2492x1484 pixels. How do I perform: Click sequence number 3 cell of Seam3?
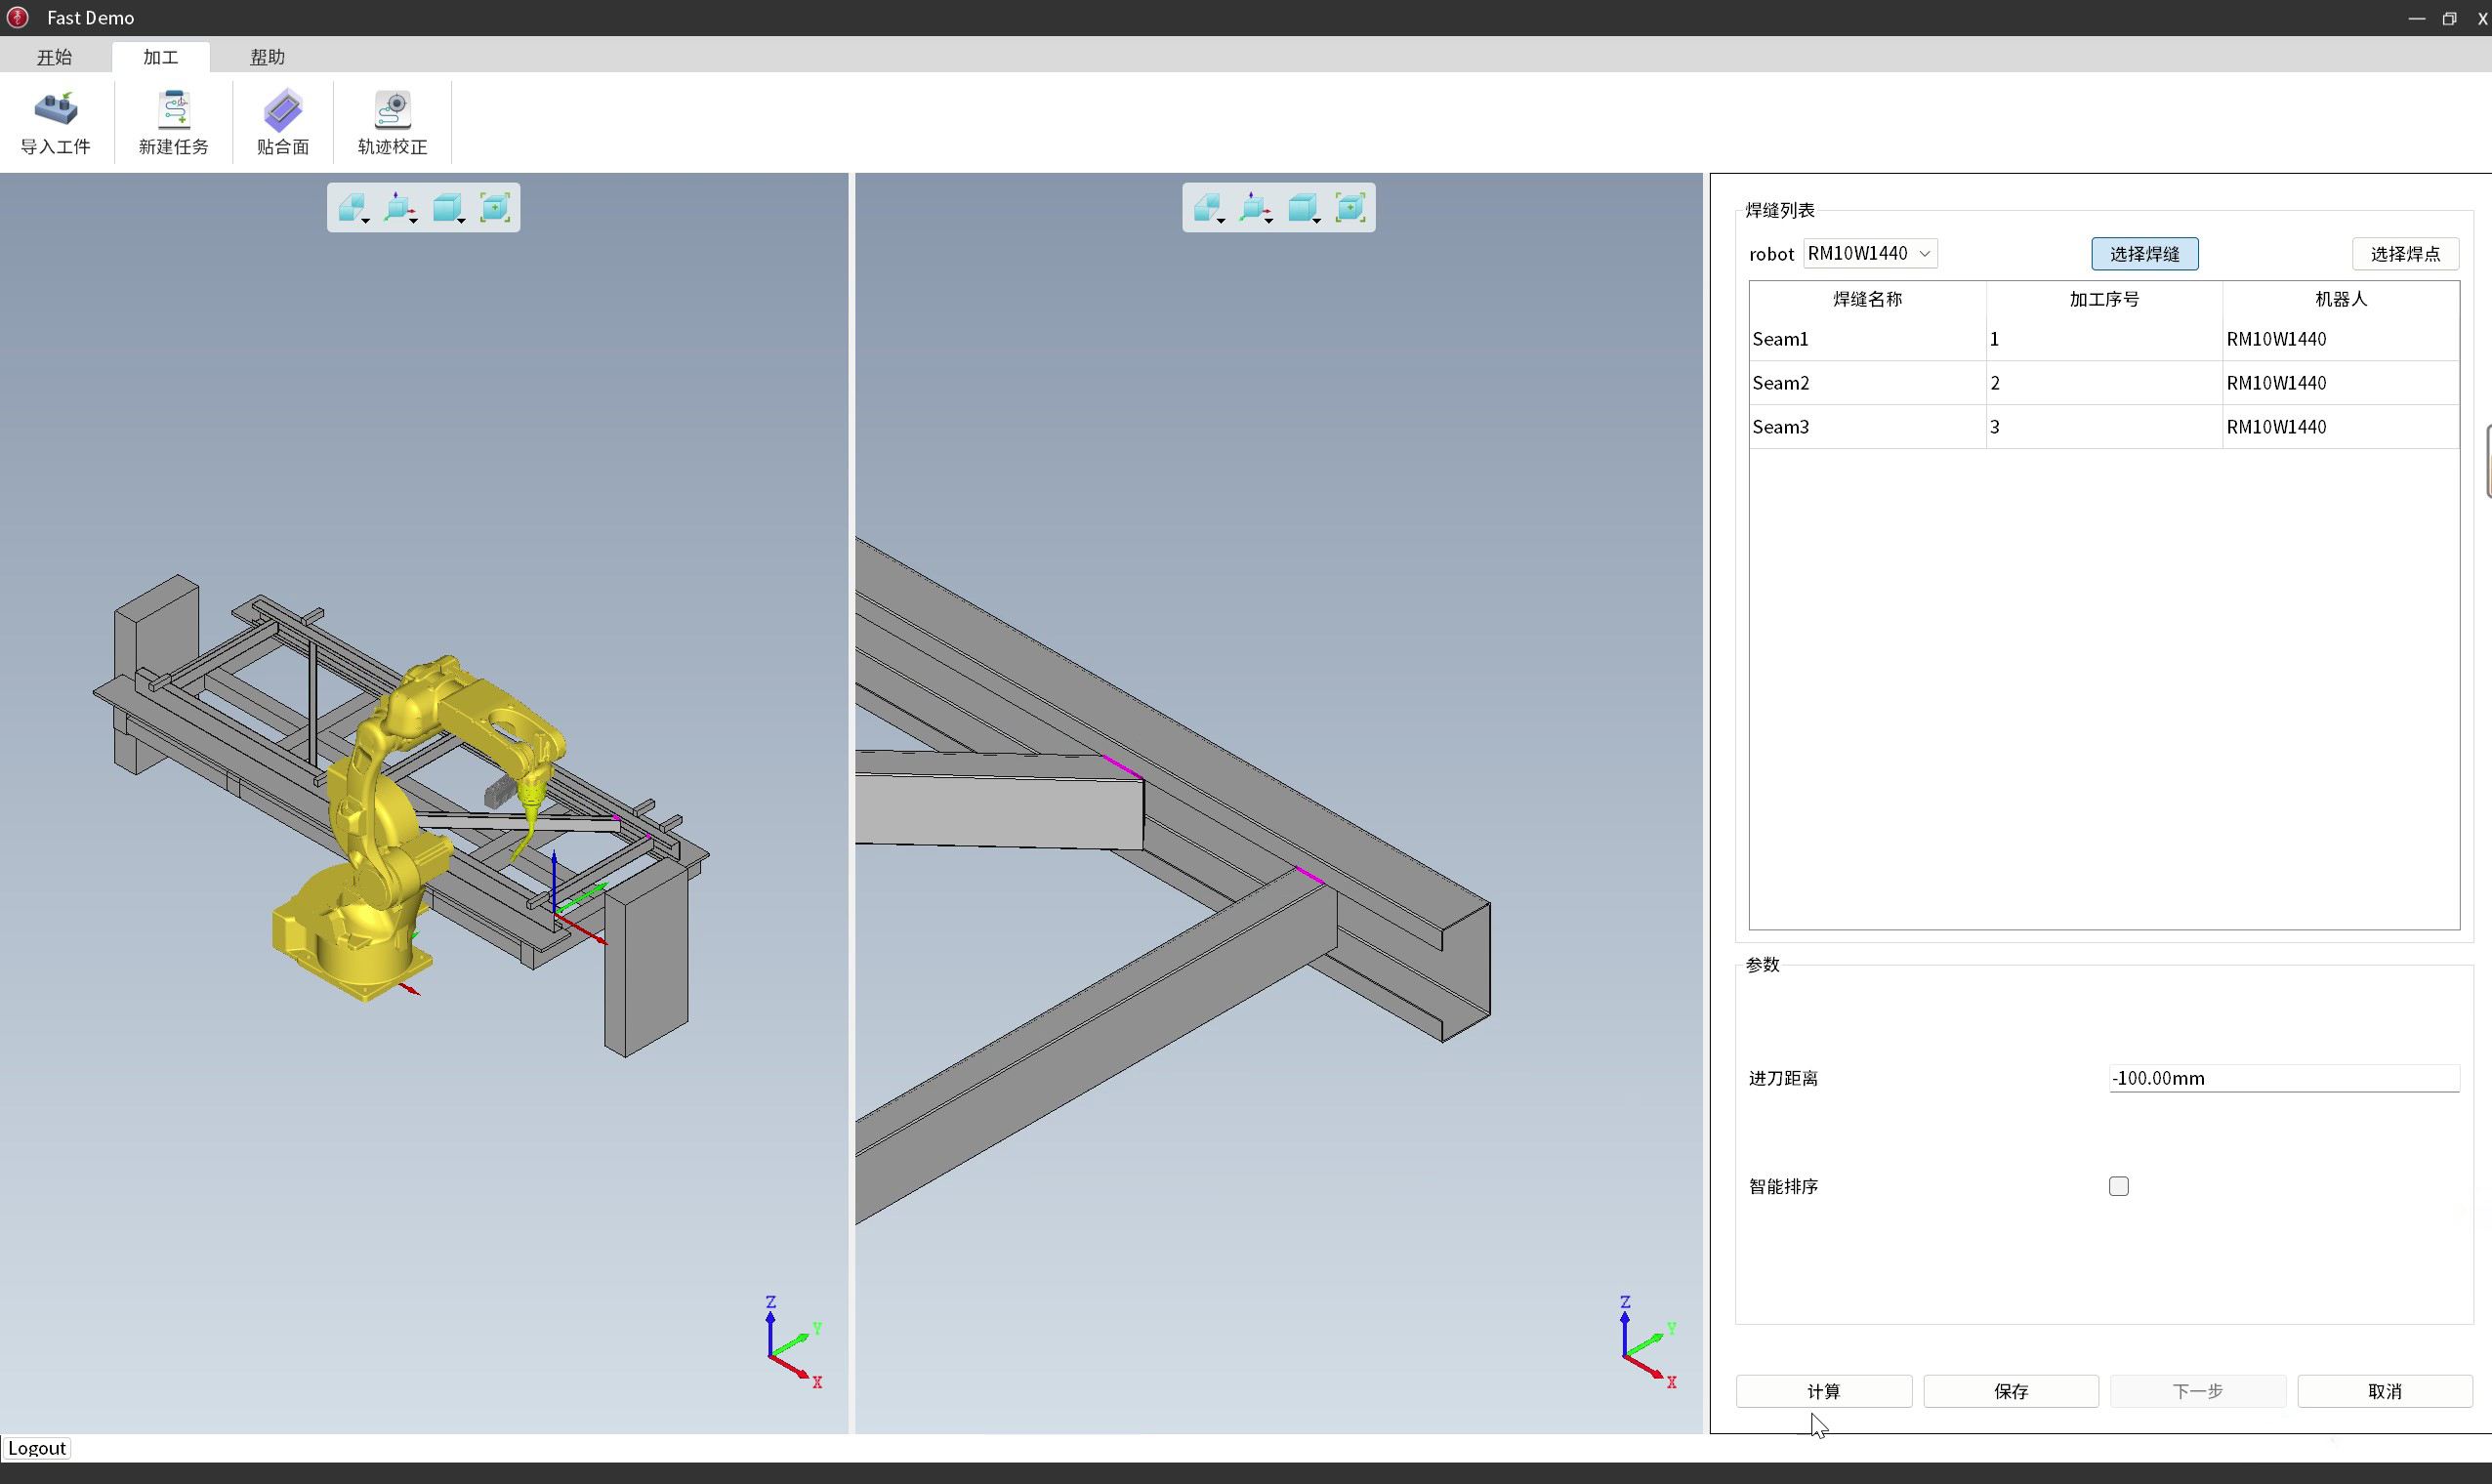pos(2104,427)
